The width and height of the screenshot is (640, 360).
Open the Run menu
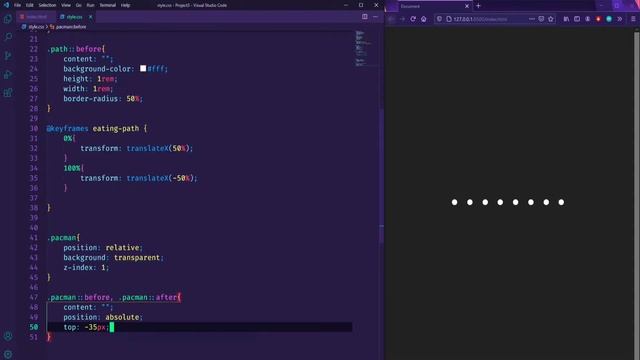pyautogui.click(x=90, y=5)
